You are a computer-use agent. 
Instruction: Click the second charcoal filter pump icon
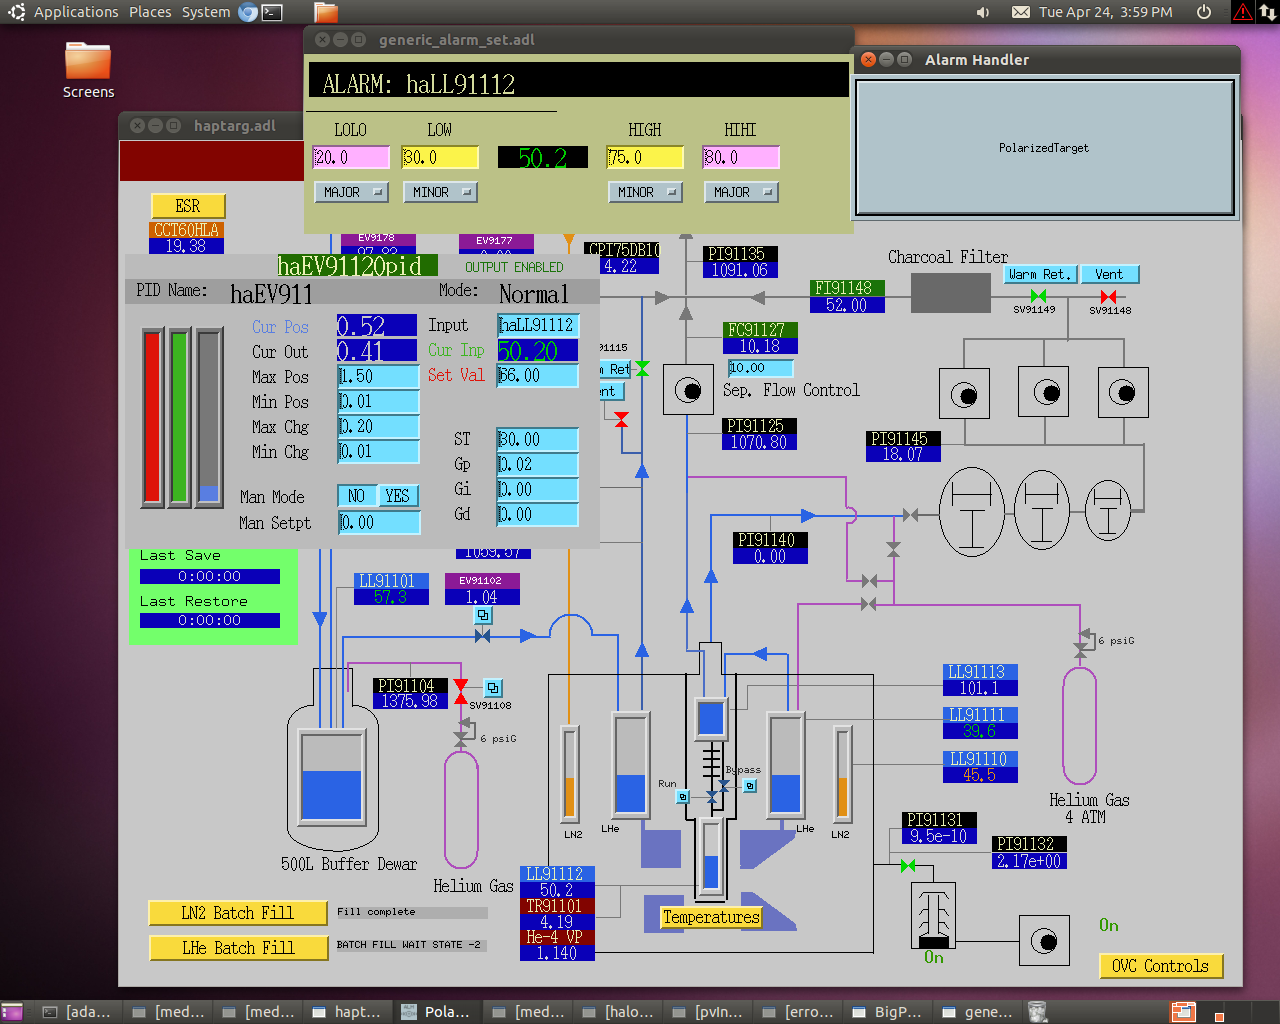pyautogui.click(x=1044, y=392)
